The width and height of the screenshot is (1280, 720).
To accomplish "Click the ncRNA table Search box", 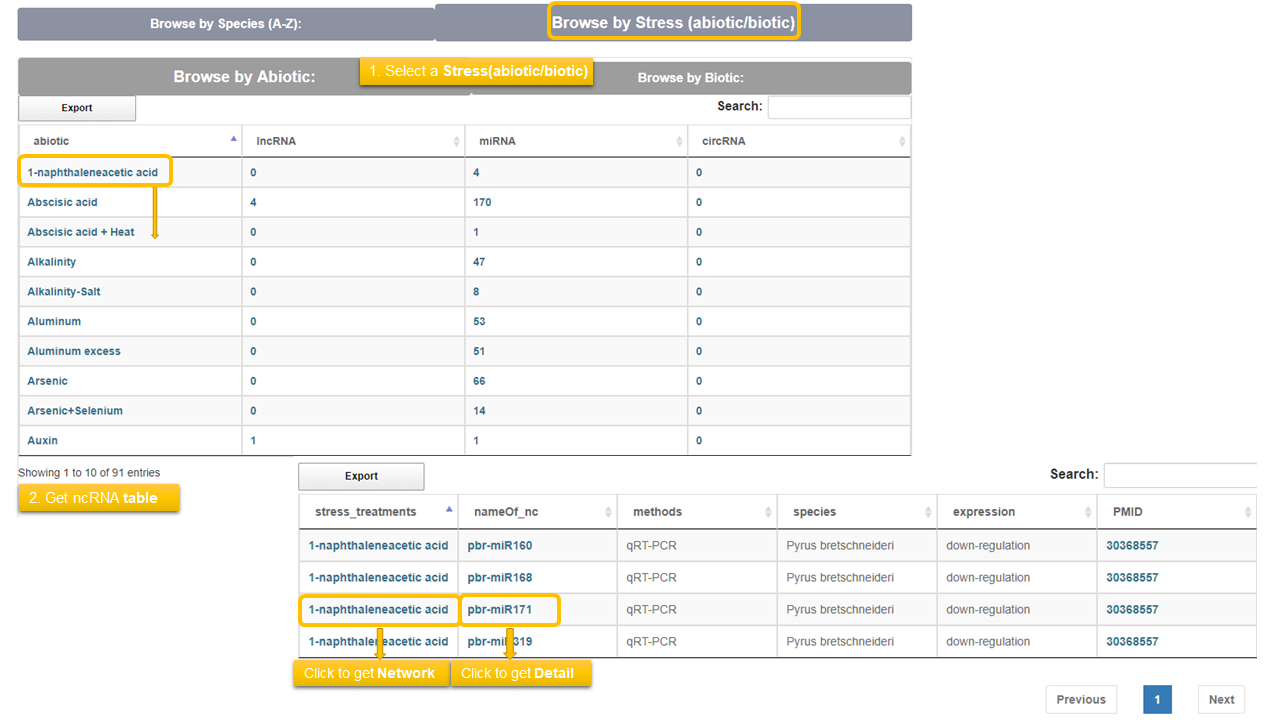I will 1180,475.
